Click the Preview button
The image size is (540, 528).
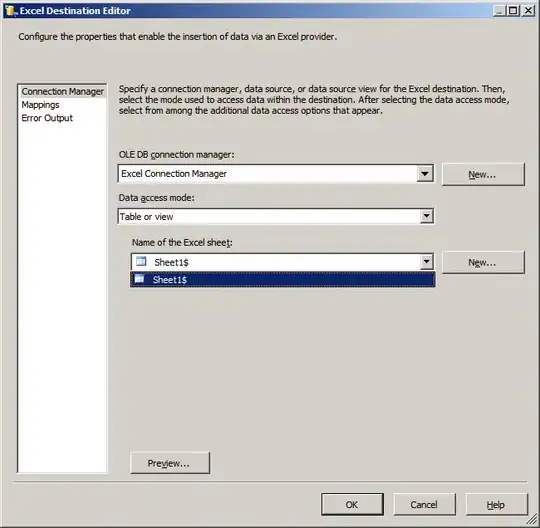coord(170,463)
